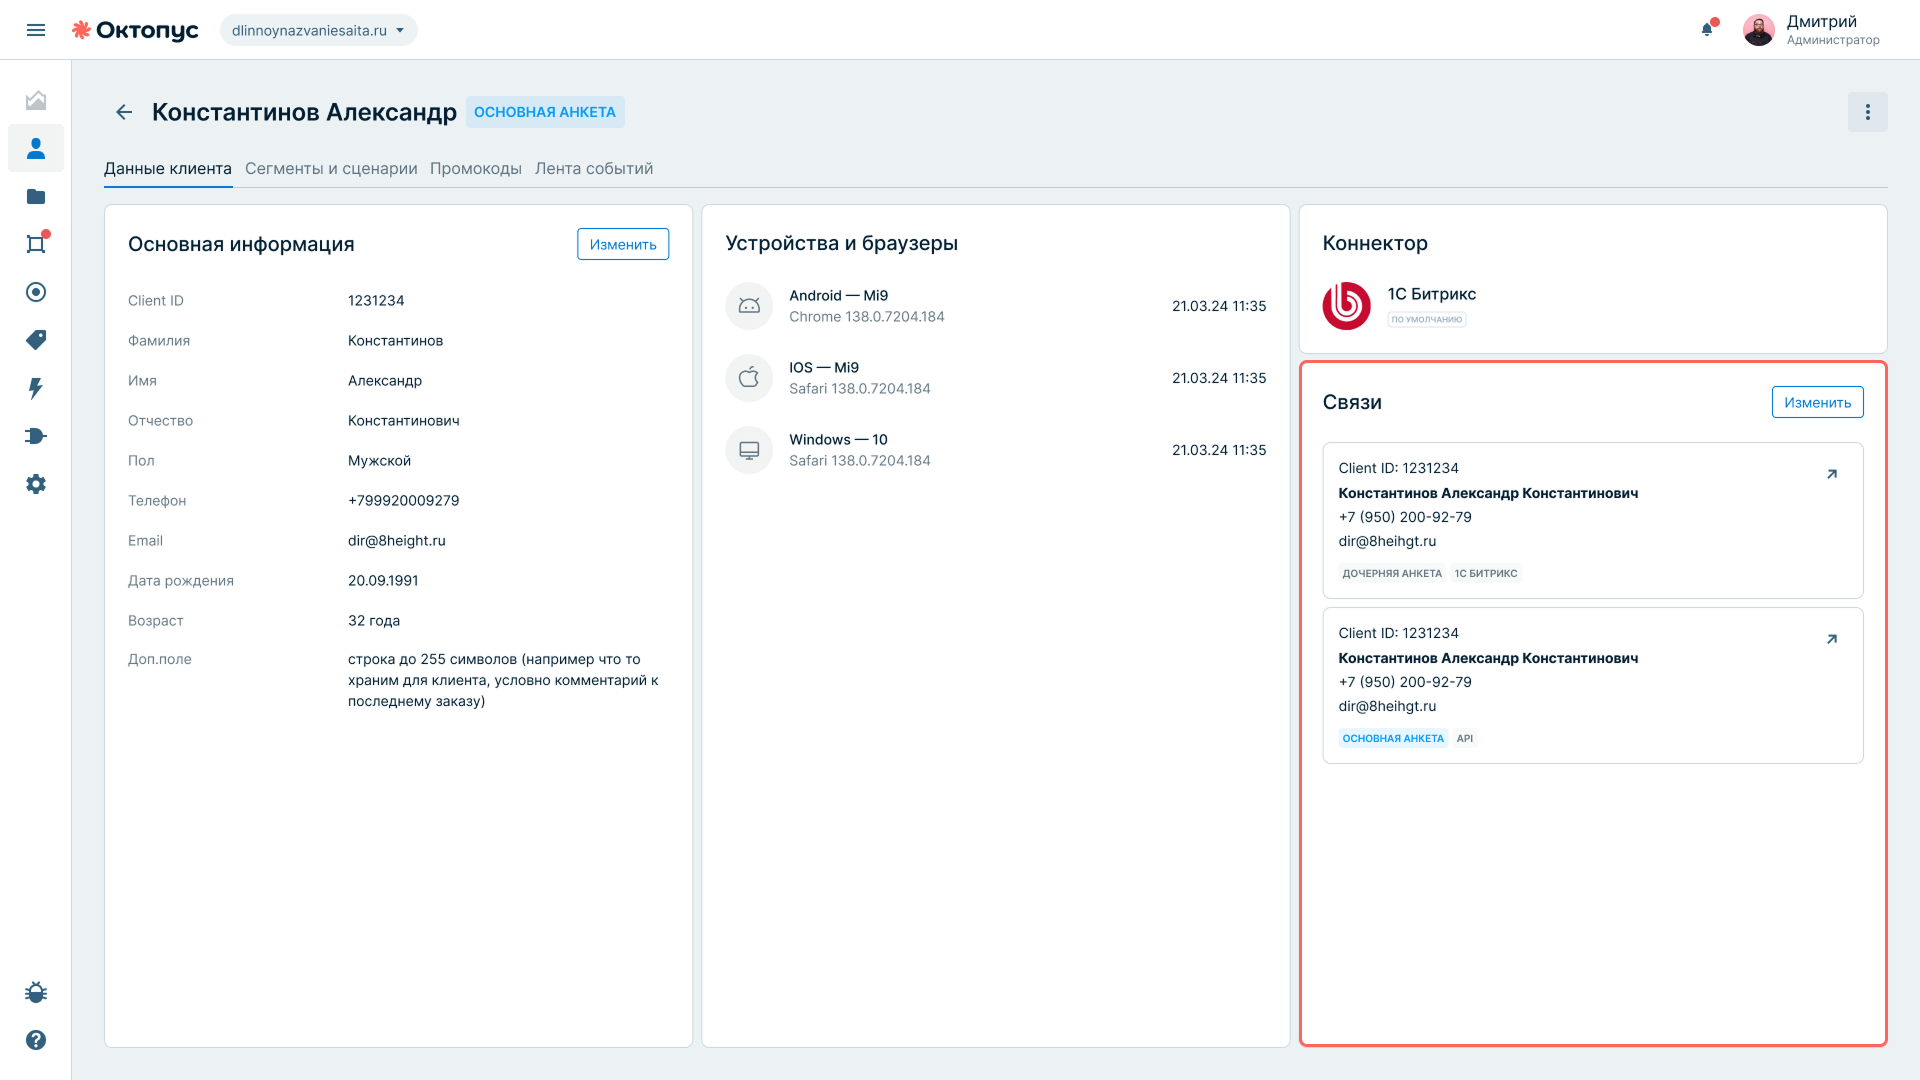Open the three-dot more options menu
This screenshot has width=1920, height=1080.
(x=1867, y=112)
